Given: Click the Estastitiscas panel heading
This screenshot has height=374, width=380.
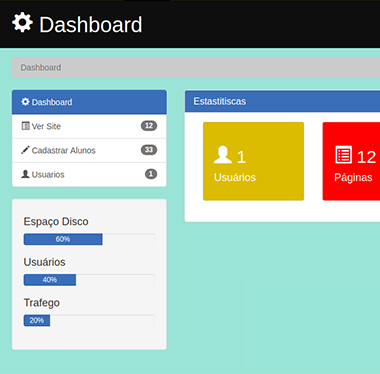Looking at the screenshot, I should (x=282, y=101).
